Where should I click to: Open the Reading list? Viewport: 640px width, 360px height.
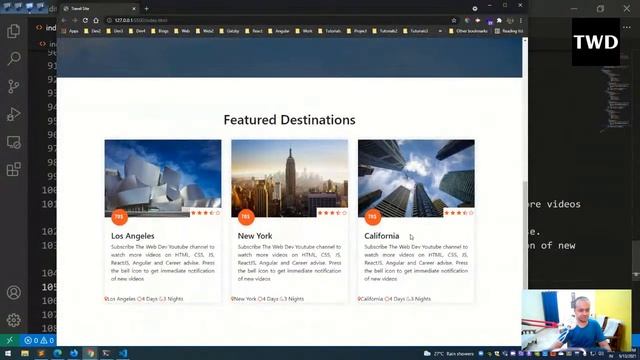tap(509, 31)
